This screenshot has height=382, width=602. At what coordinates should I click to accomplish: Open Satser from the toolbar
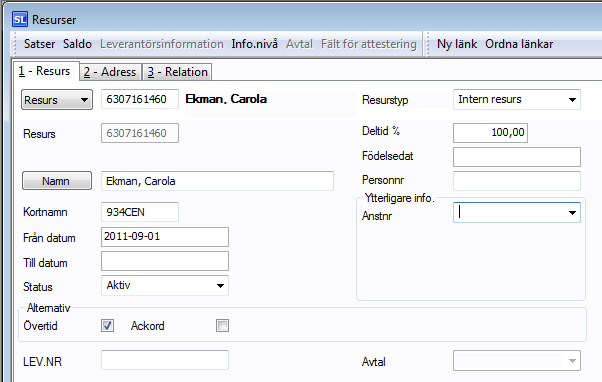pyautogui.click(x=40, y=44)
